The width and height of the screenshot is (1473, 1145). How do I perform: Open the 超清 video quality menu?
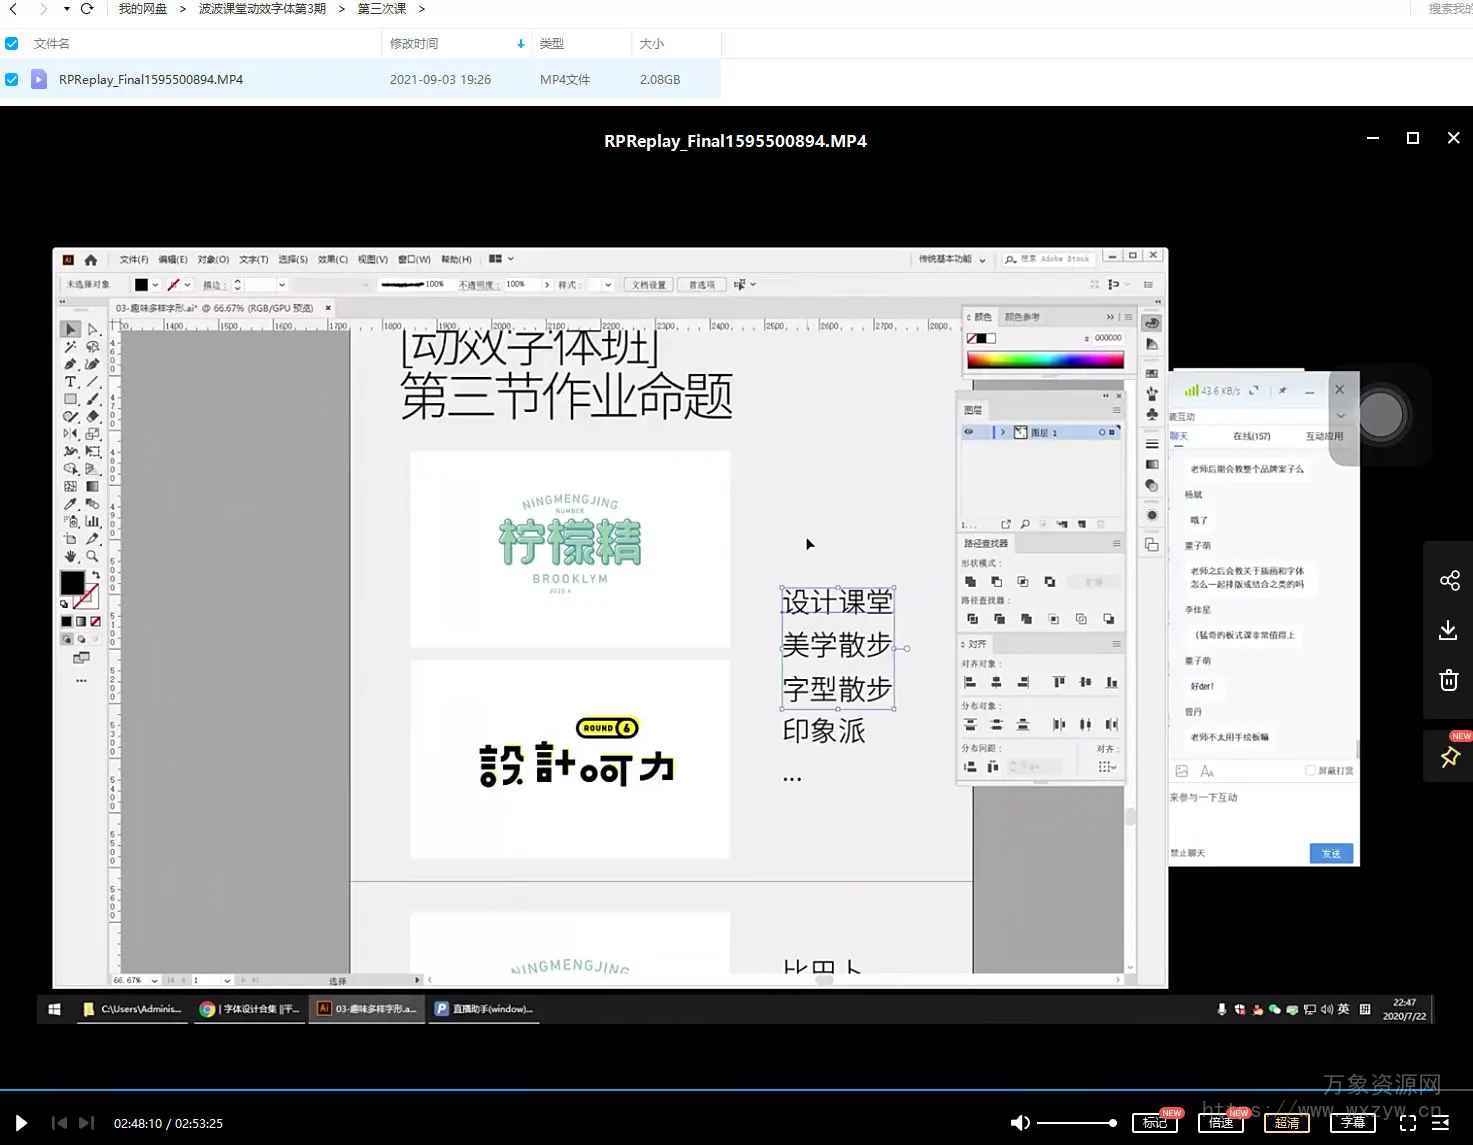point(1286,1123)
